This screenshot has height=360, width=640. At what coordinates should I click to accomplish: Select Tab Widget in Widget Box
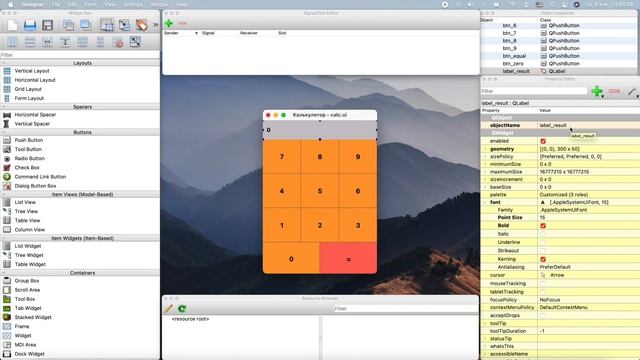[x=28, y=308]
